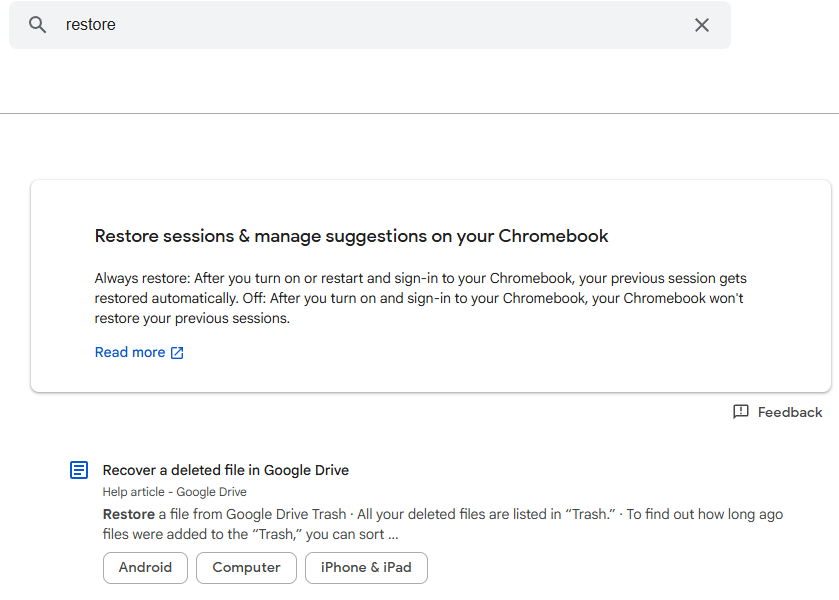The width and height of the screenshot is (839, 600).
Task: Click the bold "Restore" word in article snippet
Action: pyautogui.click(x=128, y=514)
